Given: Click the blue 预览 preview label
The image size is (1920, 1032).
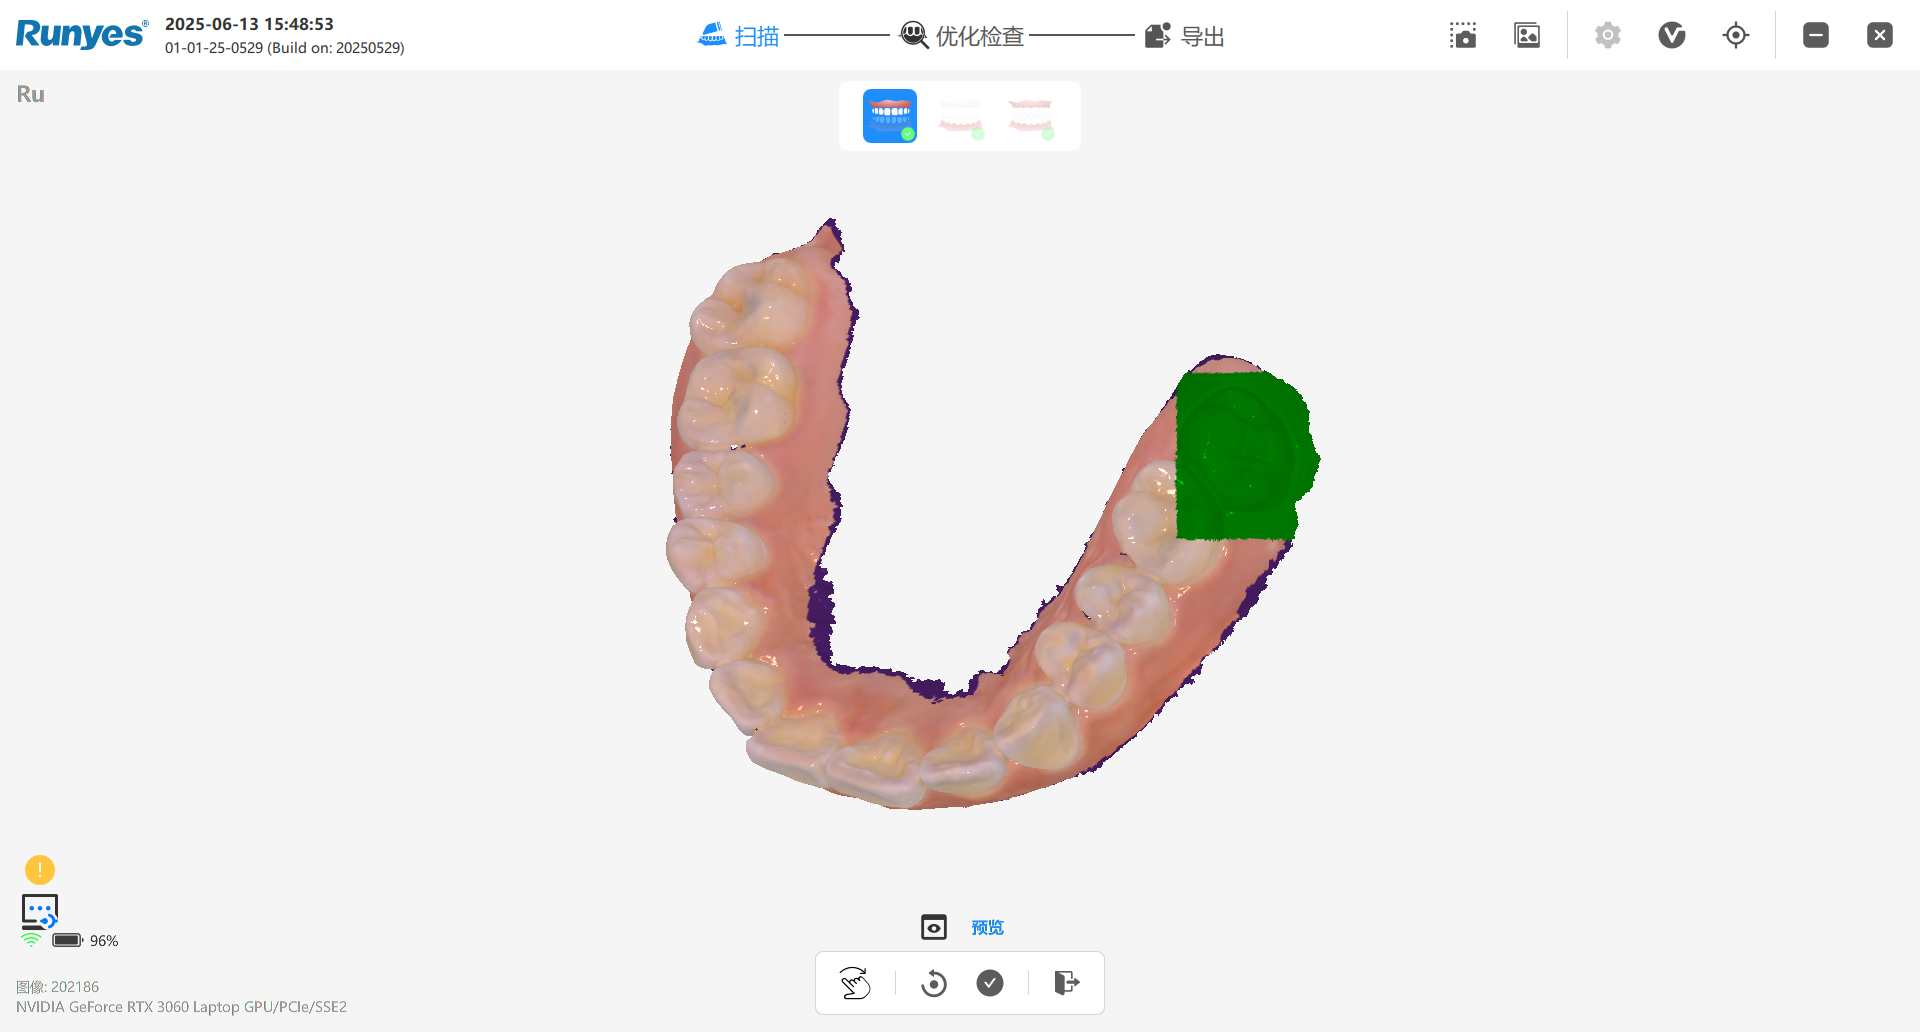Looking at the screenshot, I should pos(987,927).
